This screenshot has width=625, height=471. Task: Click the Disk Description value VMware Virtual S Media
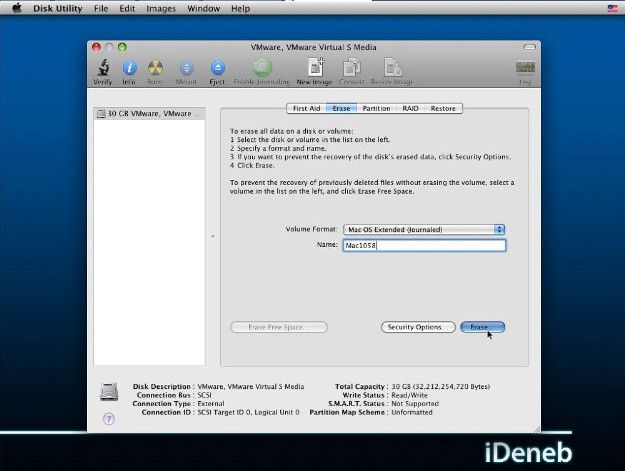(x=251, y=387)
